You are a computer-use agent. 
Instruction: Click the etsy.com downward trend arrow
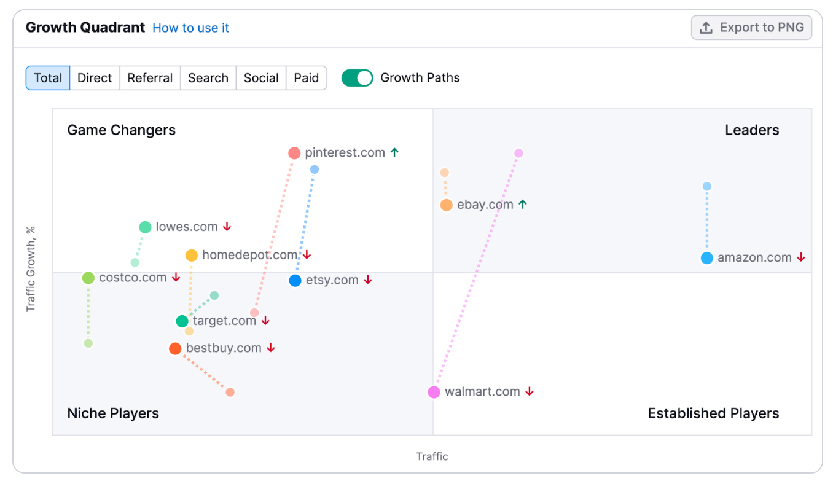click(368, 280)
